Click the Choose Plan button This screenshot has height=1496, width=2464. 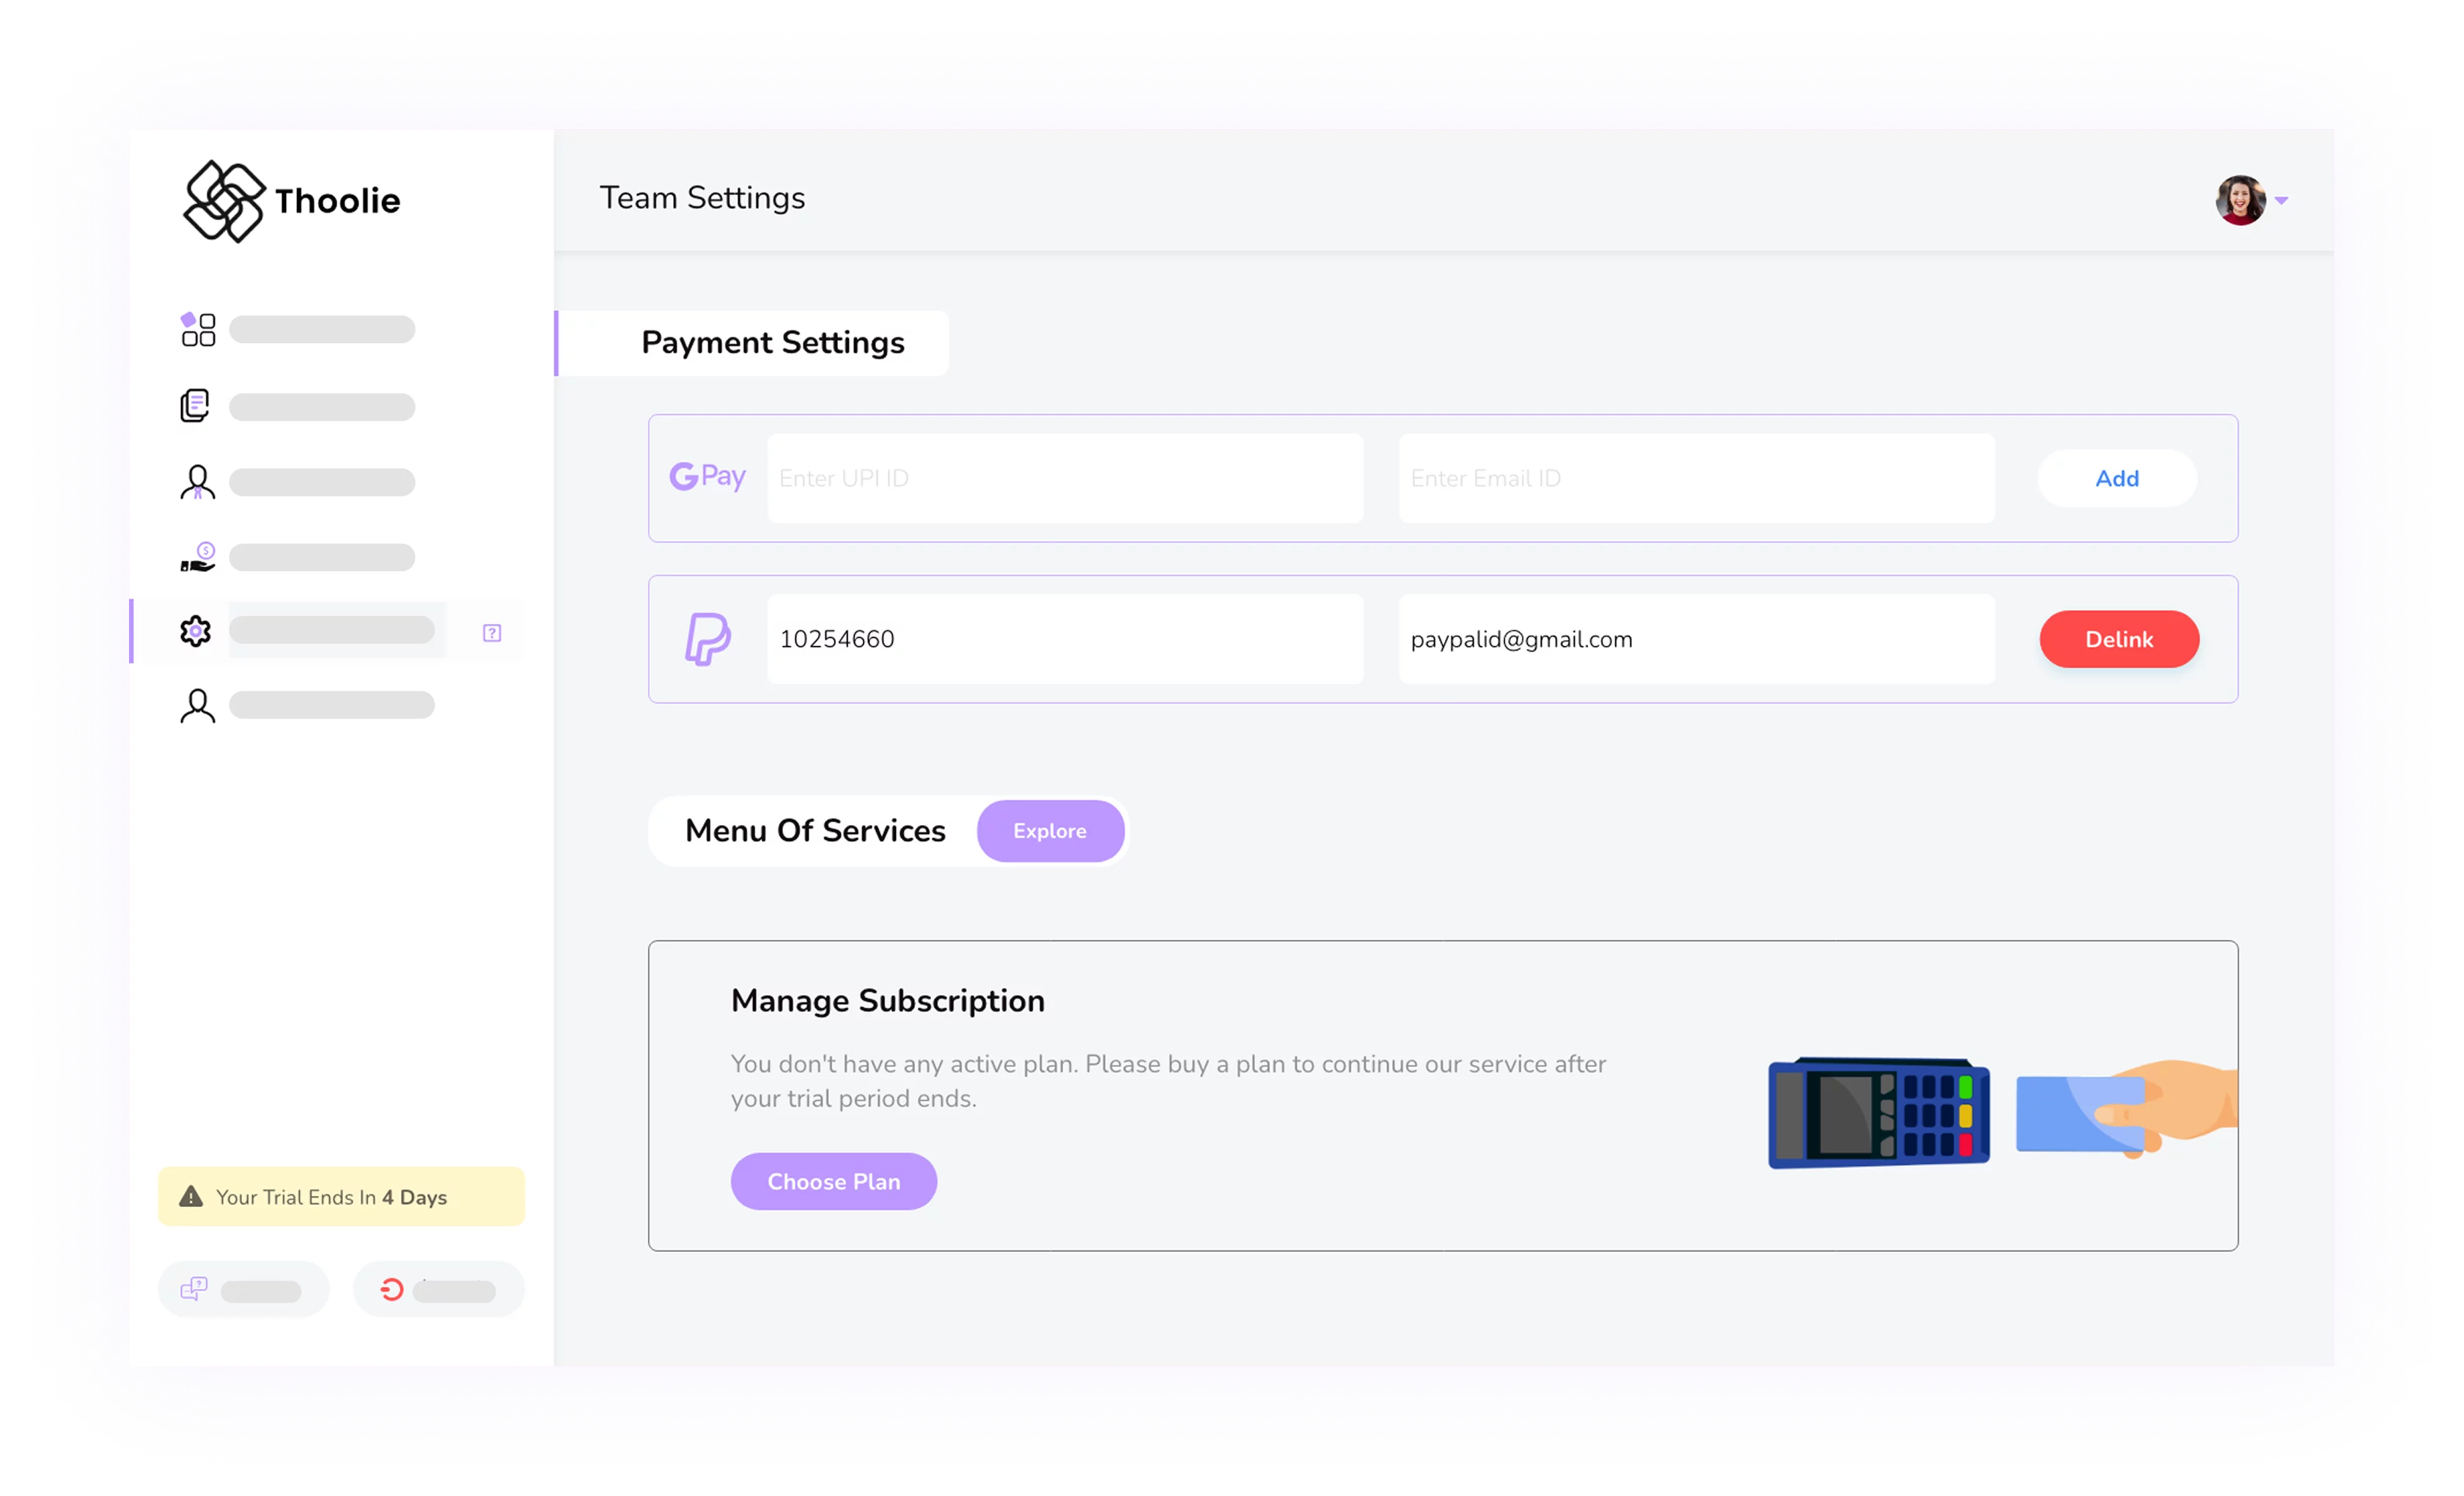833,1181
